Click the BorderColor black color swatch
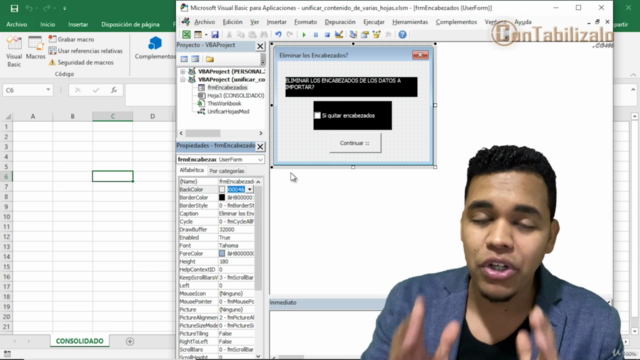This screenshot has width=640, height=360. [x=222, y=198]
